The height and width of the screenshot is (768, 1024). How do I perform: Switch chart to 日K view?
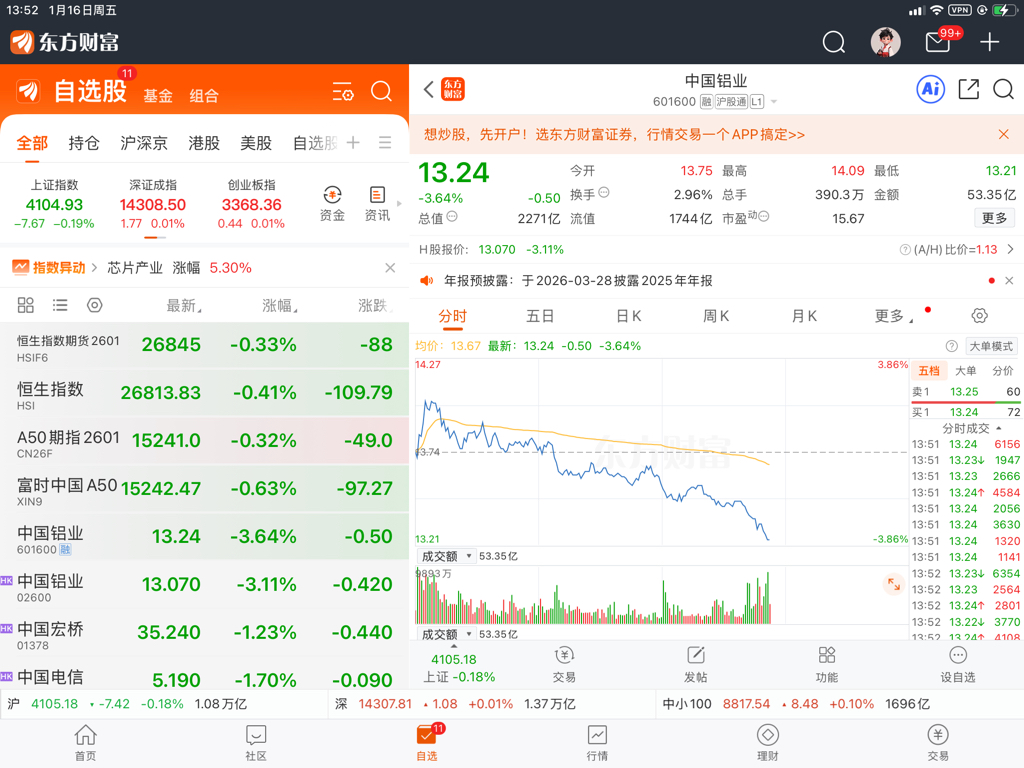point(628,317)
